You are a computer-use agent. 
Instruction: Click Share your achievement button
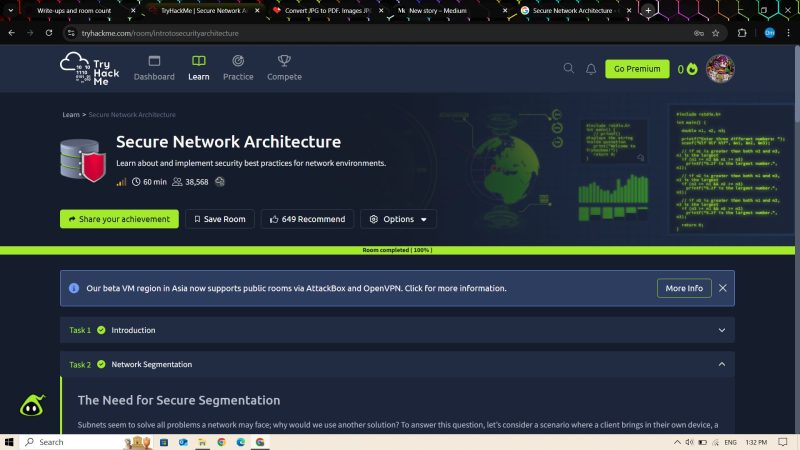click(x=119, y=219)
